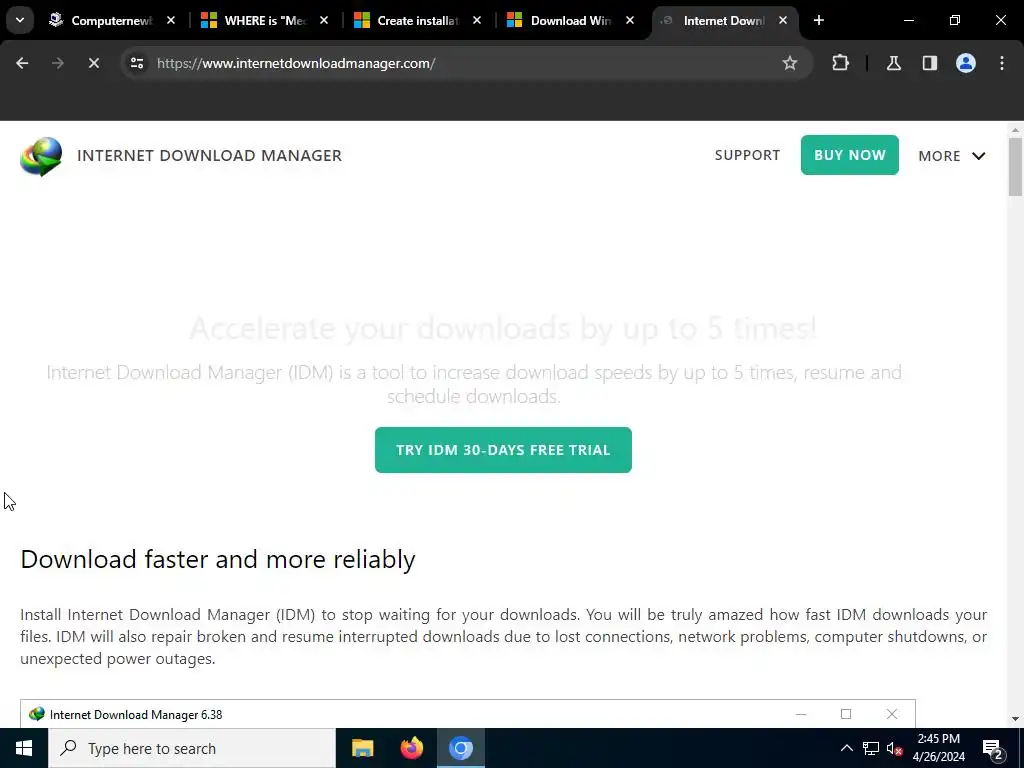Expand the MORE menu on IDM site
Screen dimensions: 1024x768
click(952, 156)
